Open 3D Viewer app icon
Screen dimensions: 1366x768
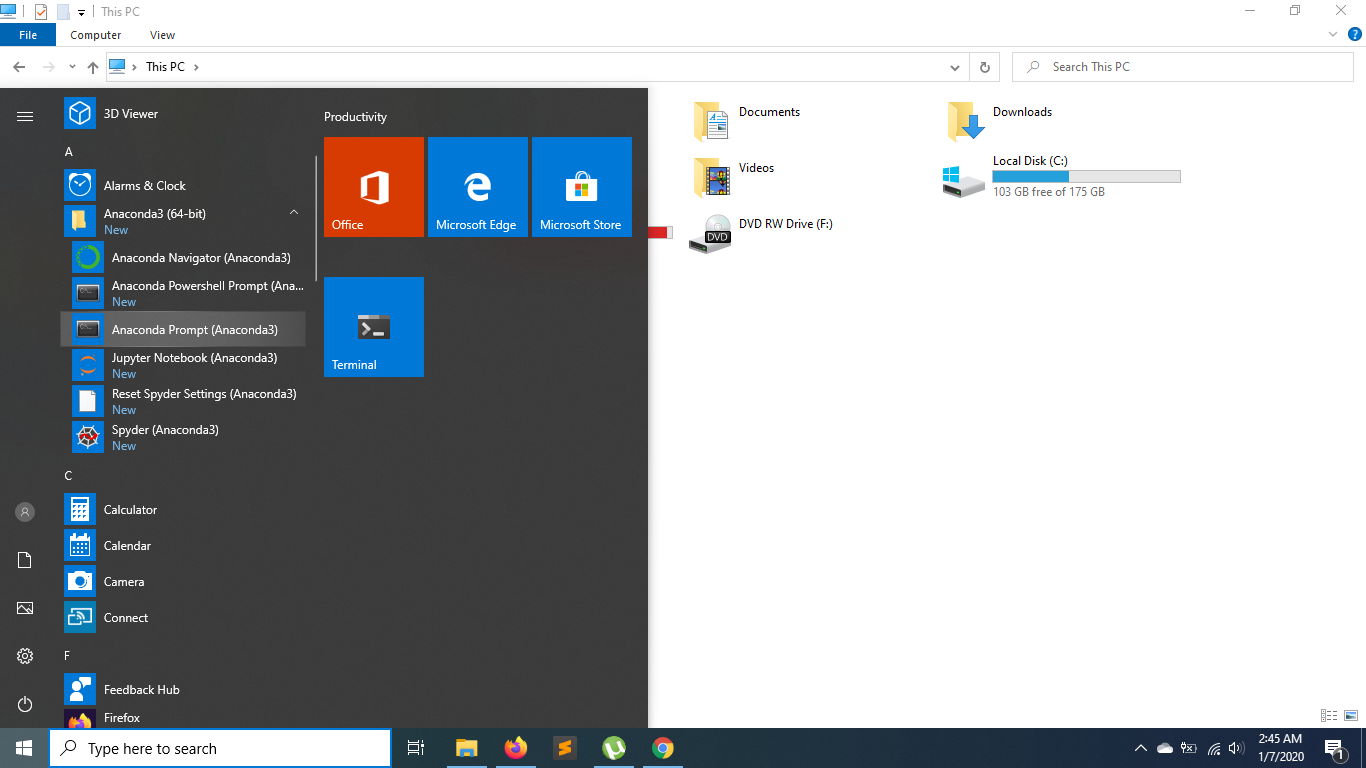coord(80,113)
